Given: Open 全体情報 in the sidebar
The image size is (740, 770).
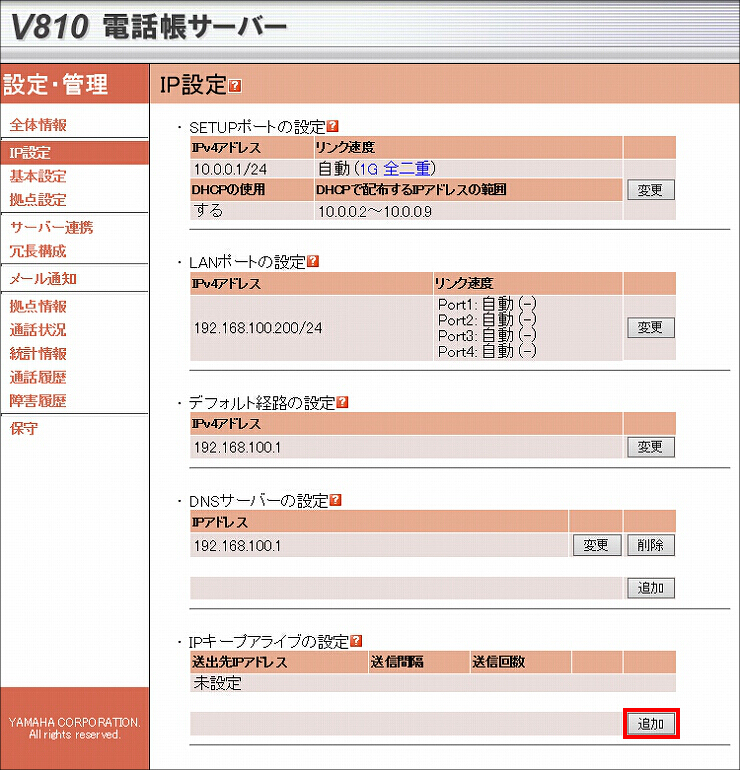Looking at the screenshot, I should pos(38,125).
